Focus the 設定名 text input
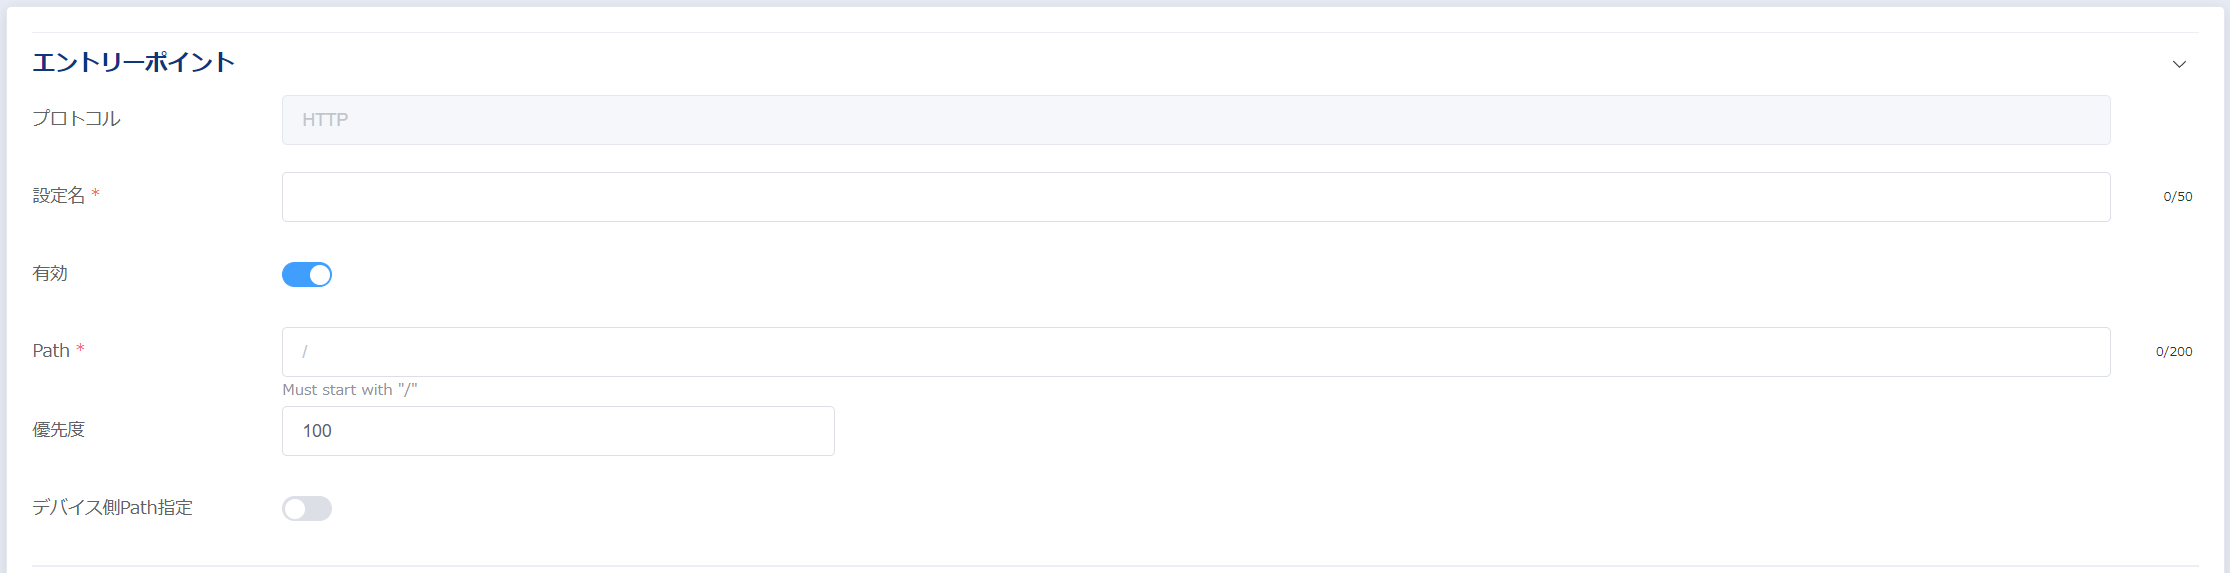This screenshot has width=2230, height=573. 1196,197
